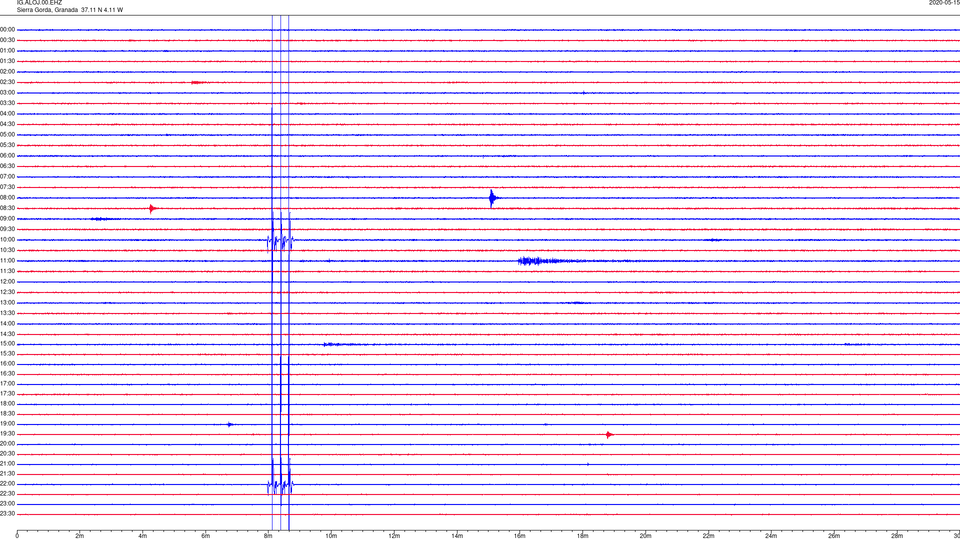Select the 08:30 trace time label

(7, 208)
